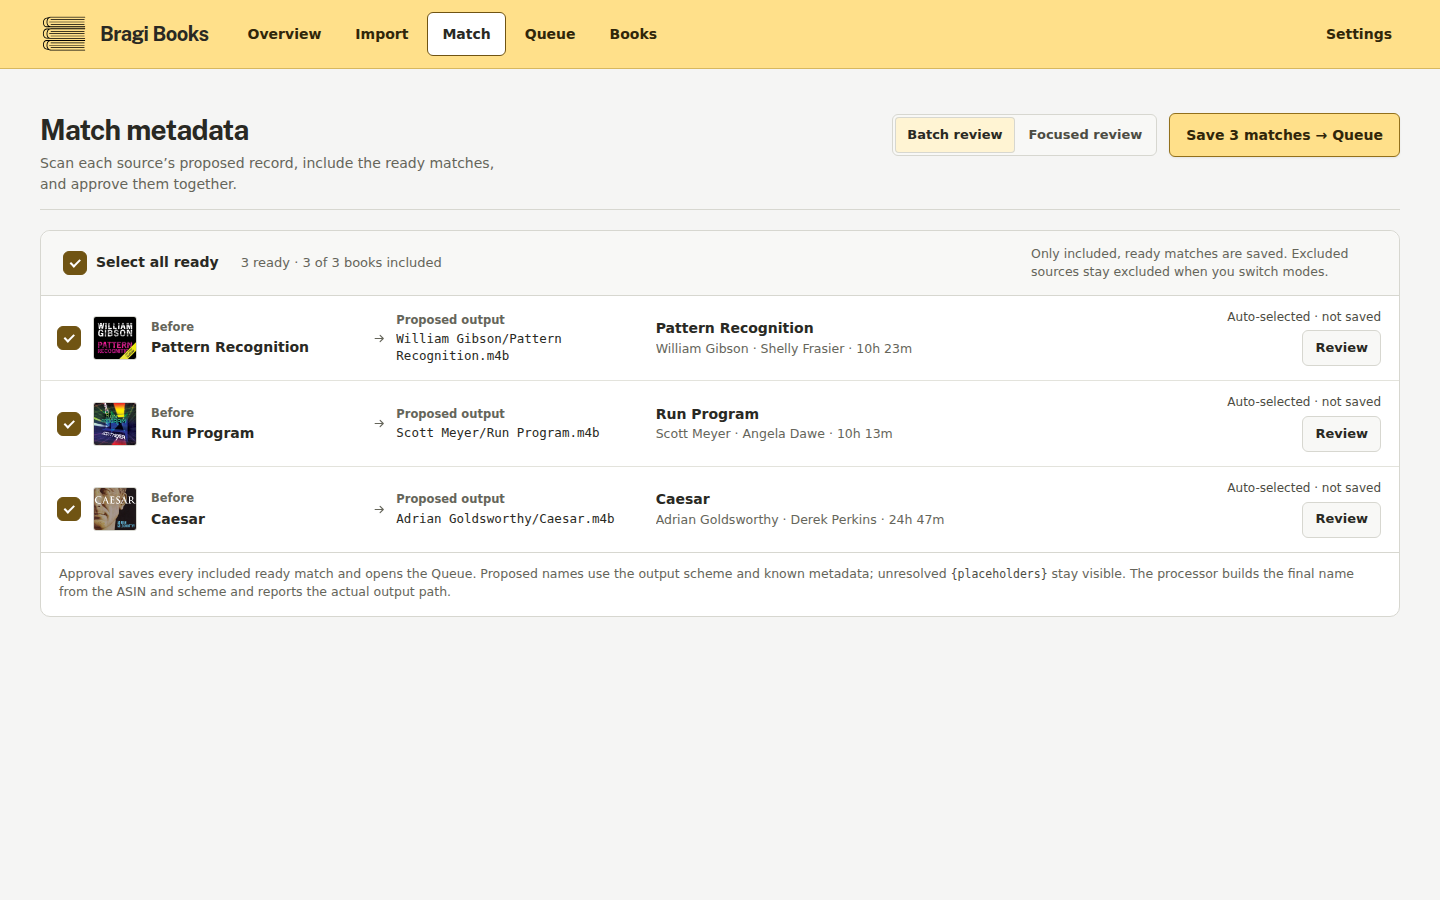Click output path 'Scott Meyer/Run Program.m4b'

point(498,433)
